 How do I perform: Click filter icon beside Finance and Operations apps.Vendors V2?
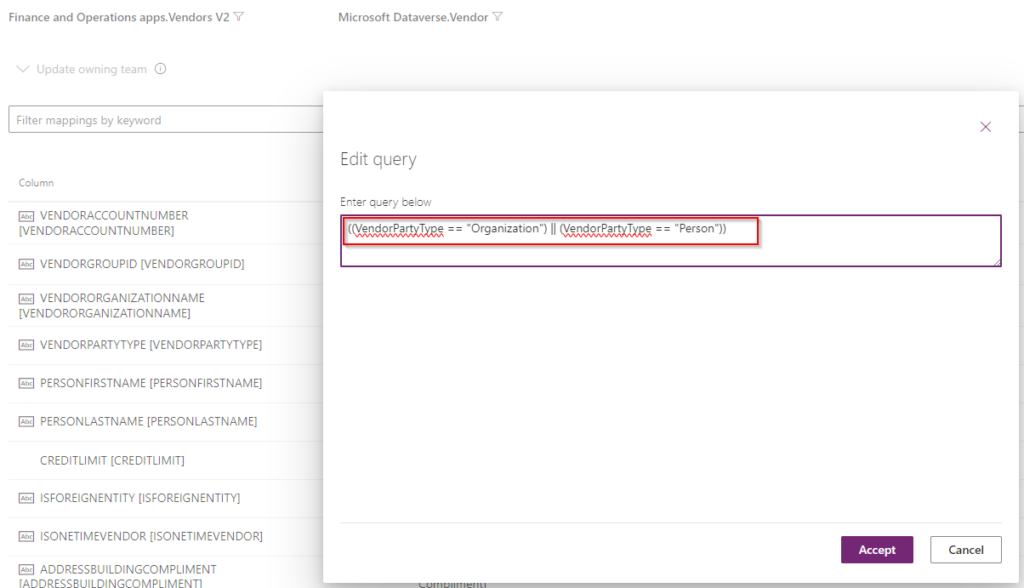pyautogui.click(x=239, y=16)
